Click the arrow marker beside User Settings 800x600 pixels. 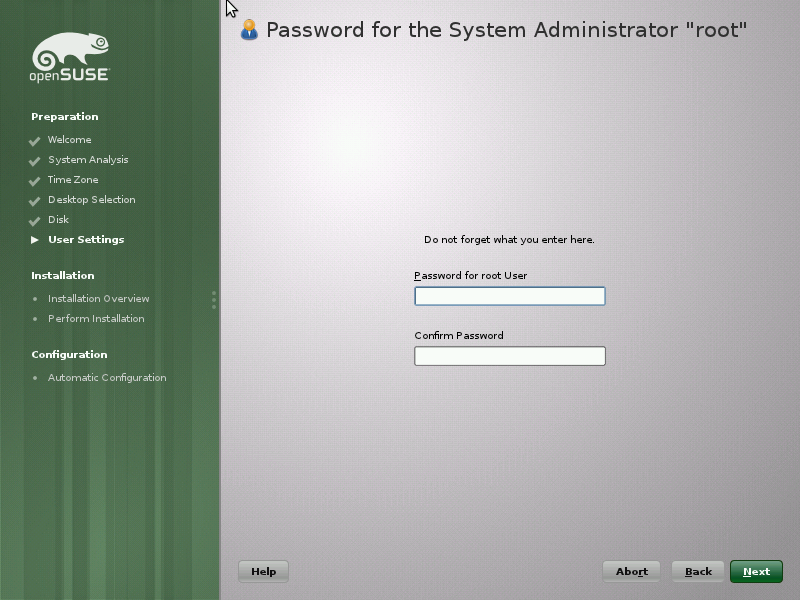(x=35, y=240)
